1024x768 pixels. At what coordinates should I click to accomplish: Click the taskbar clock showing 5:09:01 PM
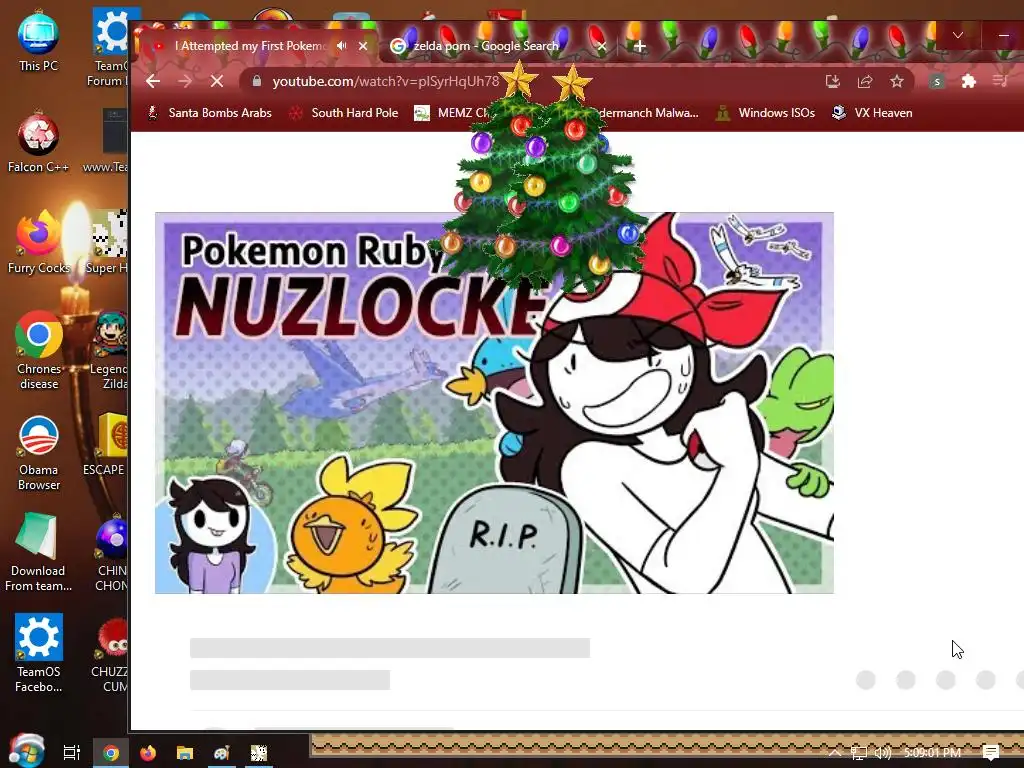[x=933, y=753]
